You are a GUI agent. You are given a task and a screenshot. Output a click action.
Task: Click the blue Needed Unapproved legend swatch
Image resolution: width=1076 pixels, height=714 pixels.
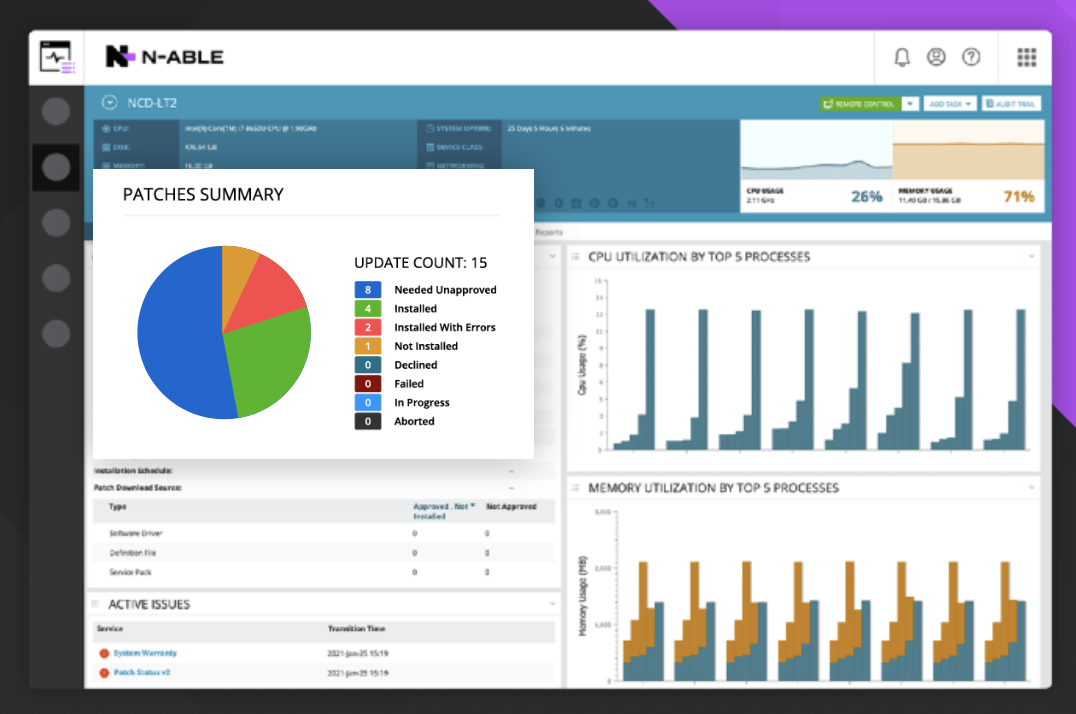tap(368, 290)
